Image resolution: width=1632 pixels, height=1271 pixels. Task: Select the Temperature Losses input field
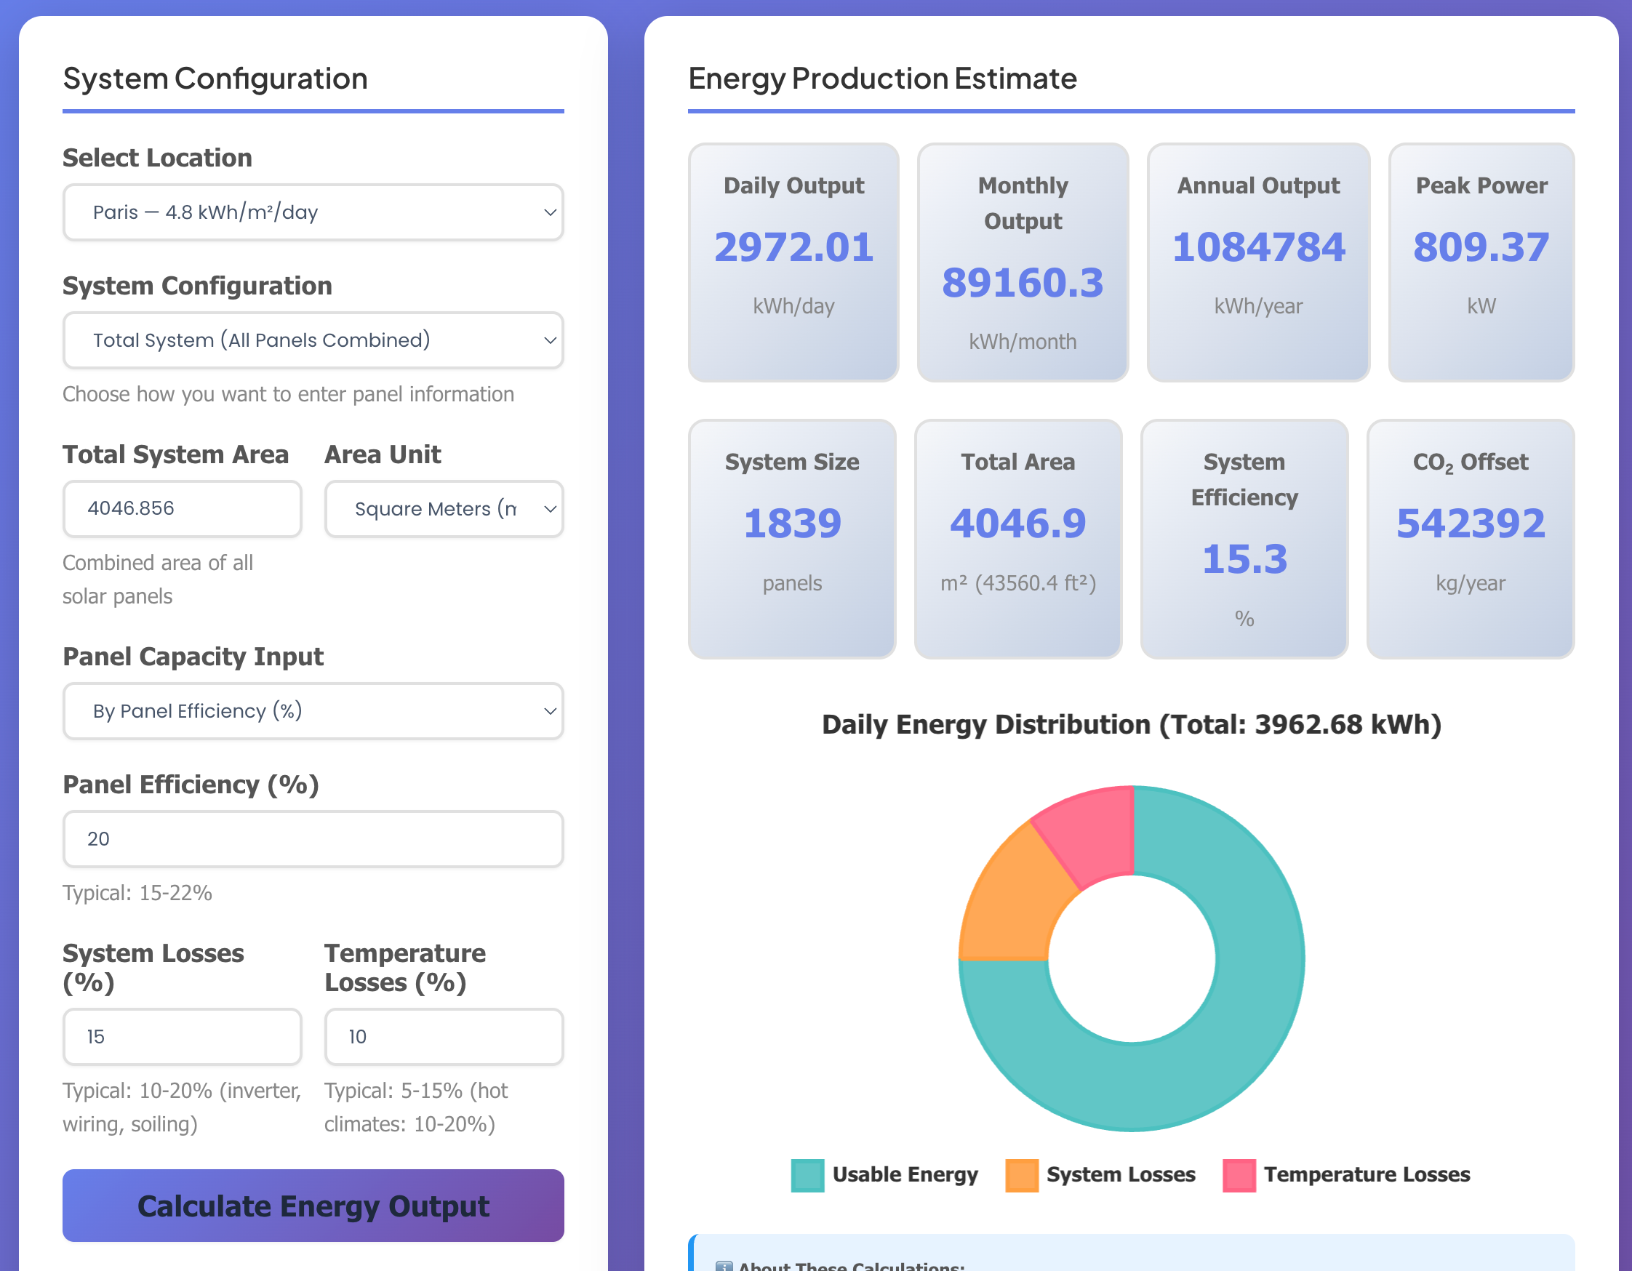coord(443,1037)
